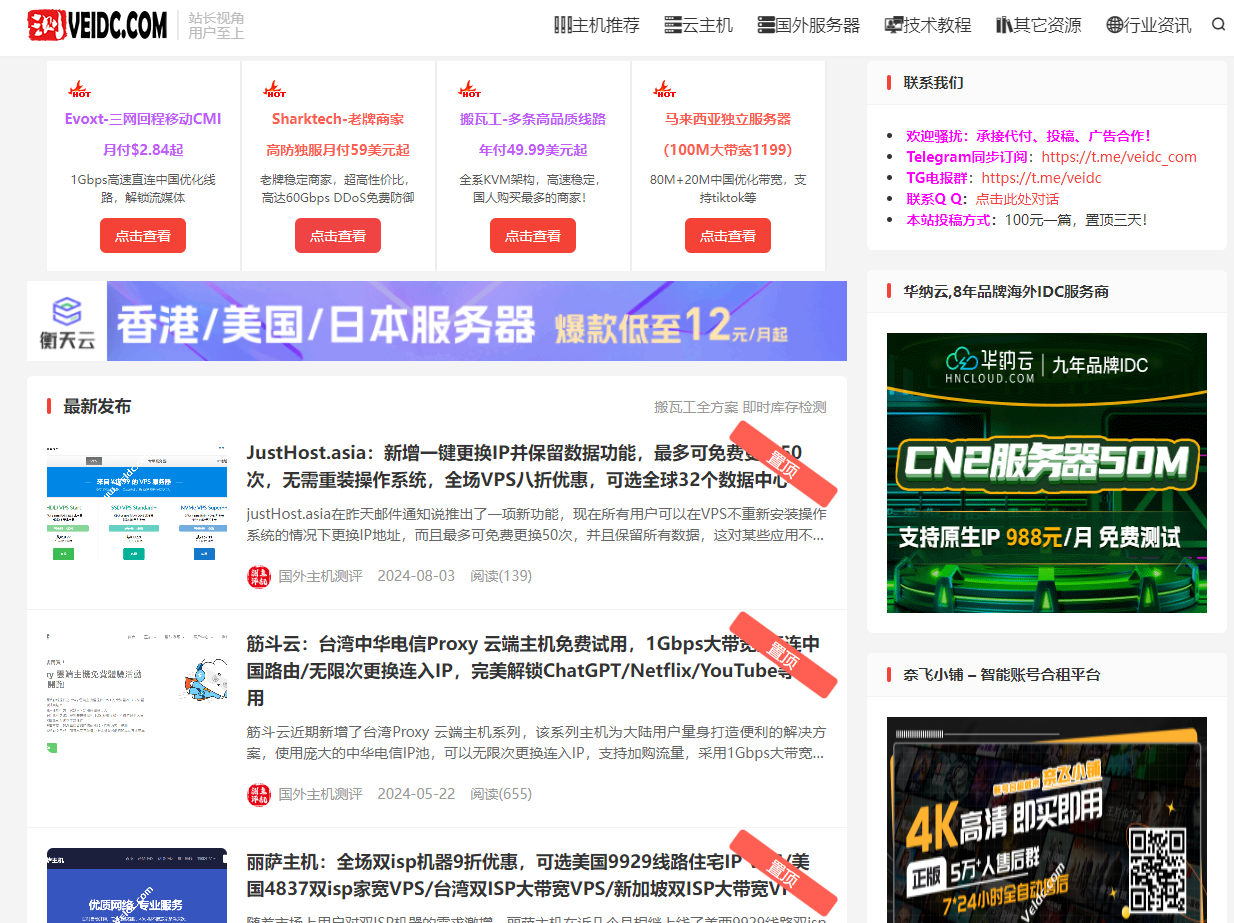The width and height of the screenshot is (1234, 923).
Task: Open the 其它资源 menu
Action: (x=1039, y=25)
